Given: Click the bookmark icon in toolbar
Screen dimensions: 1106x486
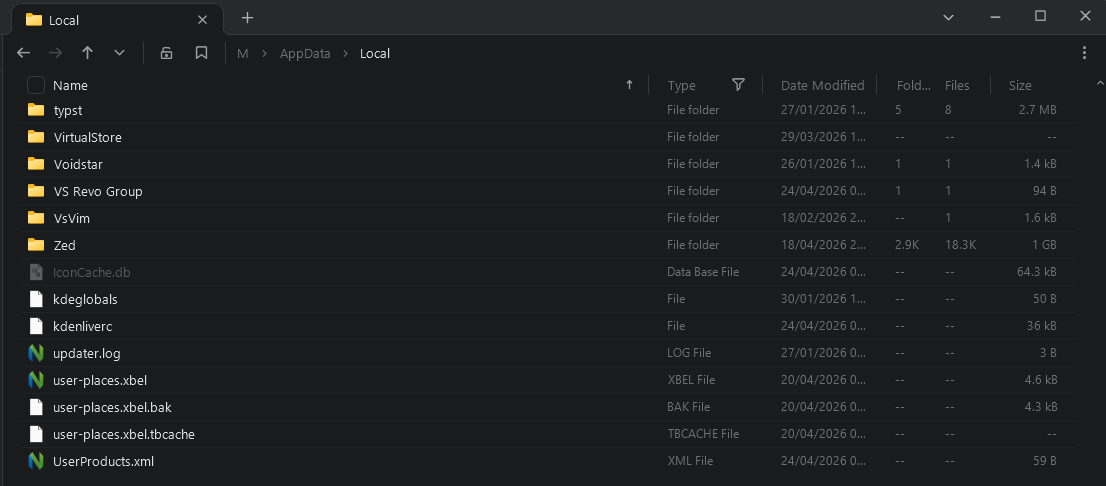Looking at the screenshot, I should tap(201, 53).
